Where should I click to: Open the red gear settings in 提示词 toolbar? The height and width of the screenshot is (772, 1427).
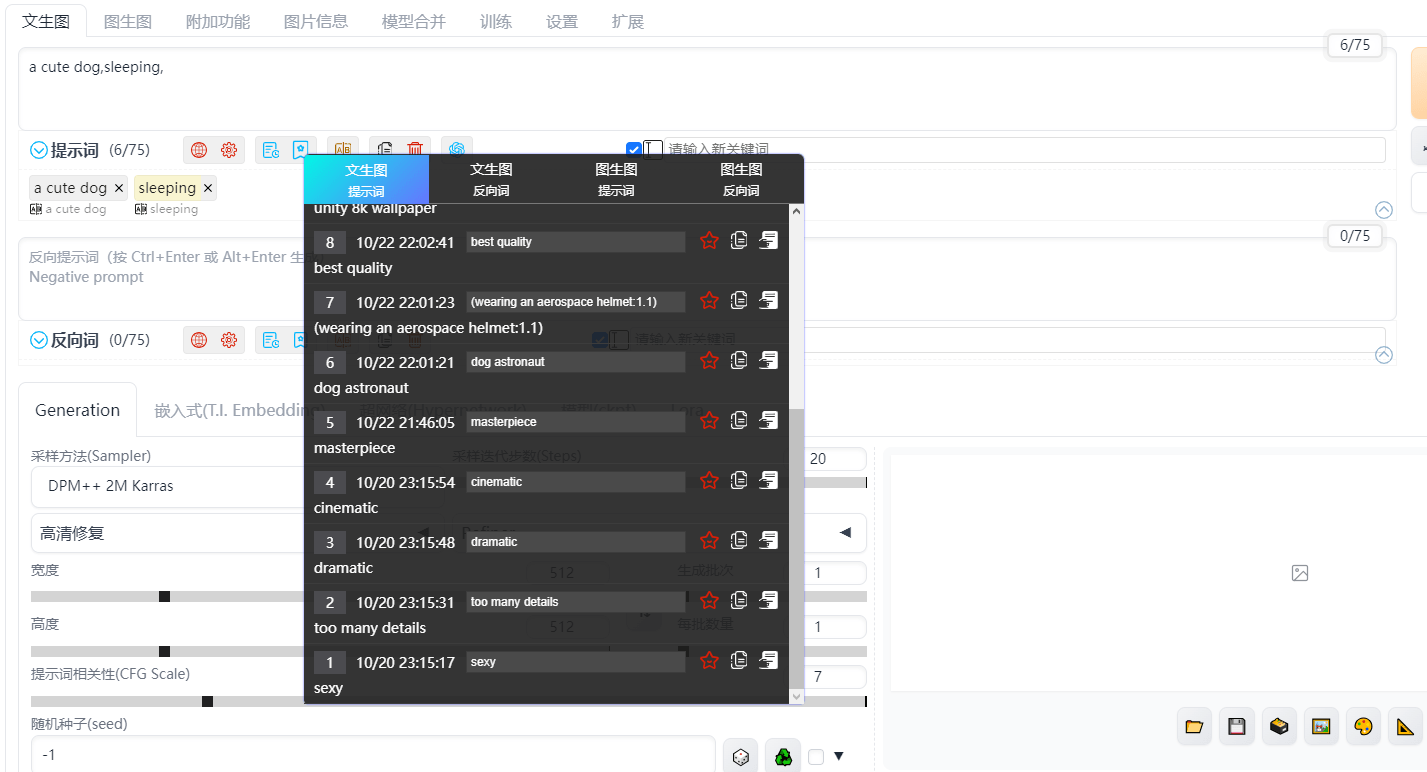tap(229, 150)
